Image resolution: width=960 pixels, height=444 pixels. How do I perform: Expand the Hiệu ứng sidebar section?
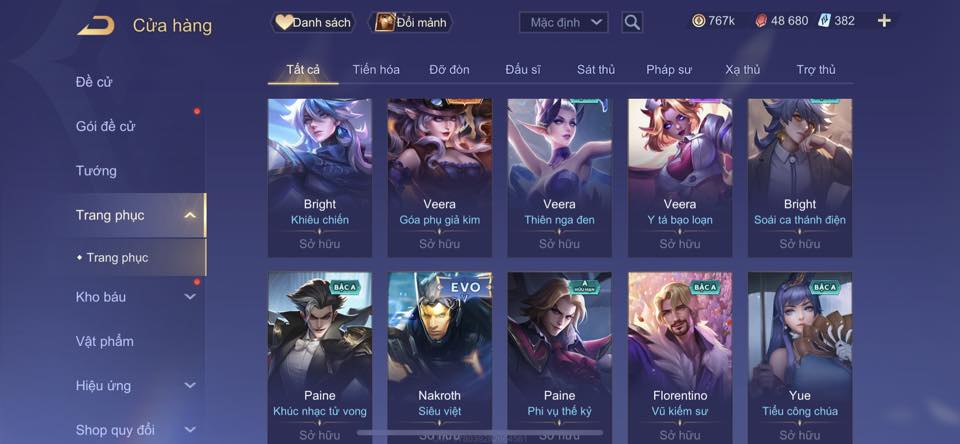(190, 385)
